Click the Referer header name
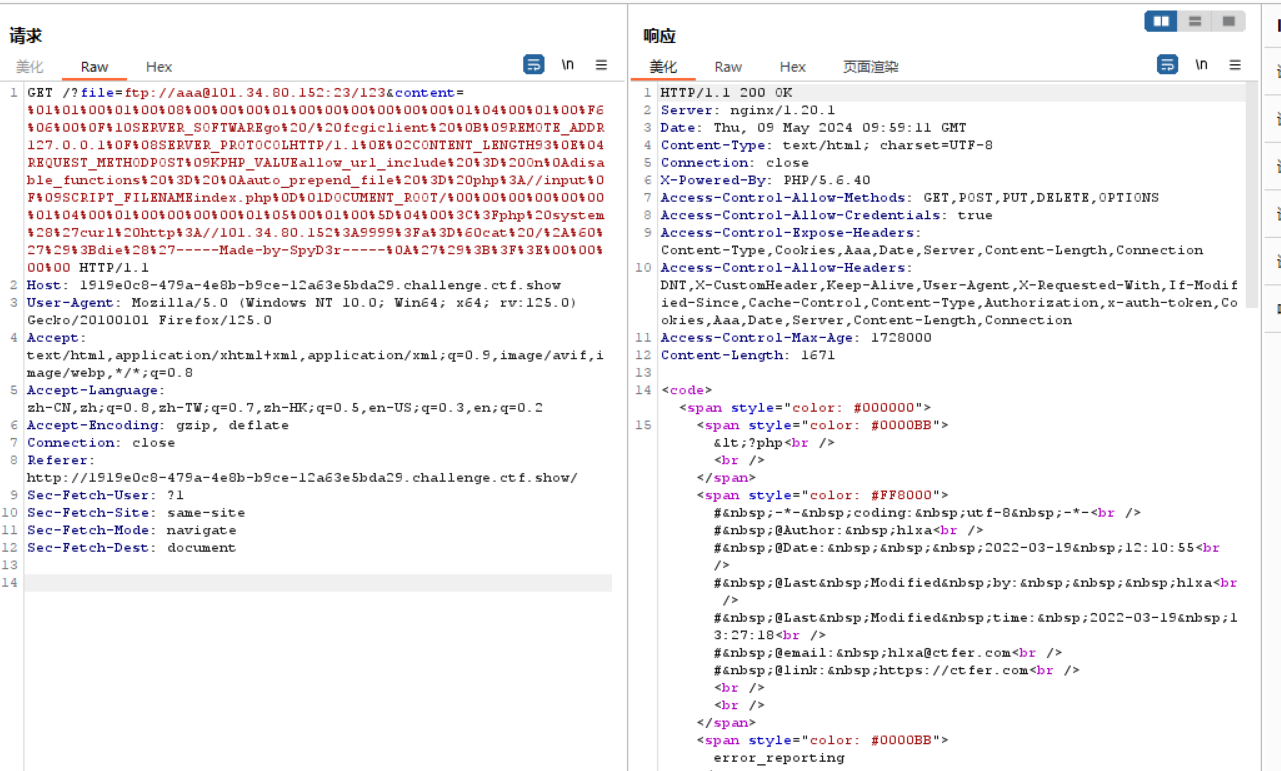The width and height of the screenshot is (1281, 771). pos(60,460)
